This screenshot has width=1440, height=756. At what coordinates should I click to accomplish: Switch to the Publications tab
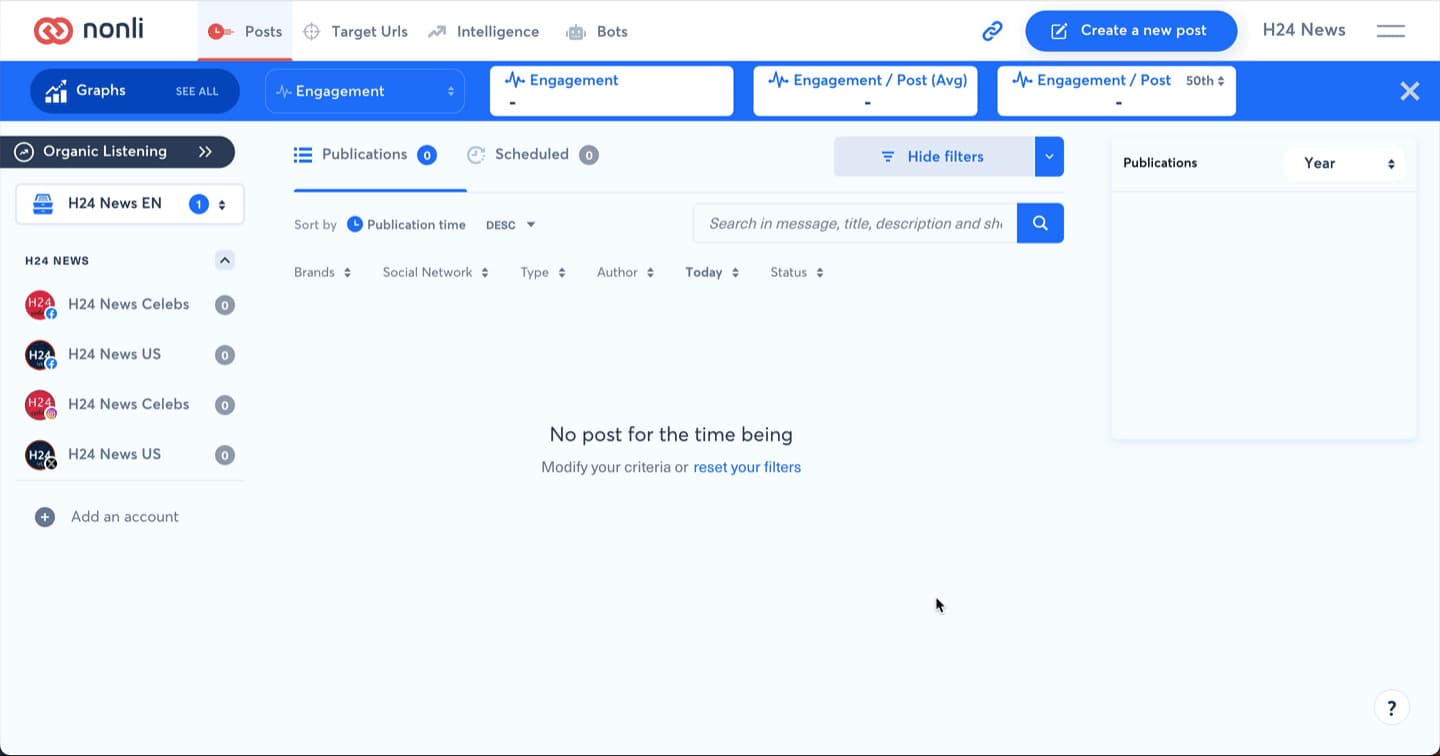pos(365,155)
